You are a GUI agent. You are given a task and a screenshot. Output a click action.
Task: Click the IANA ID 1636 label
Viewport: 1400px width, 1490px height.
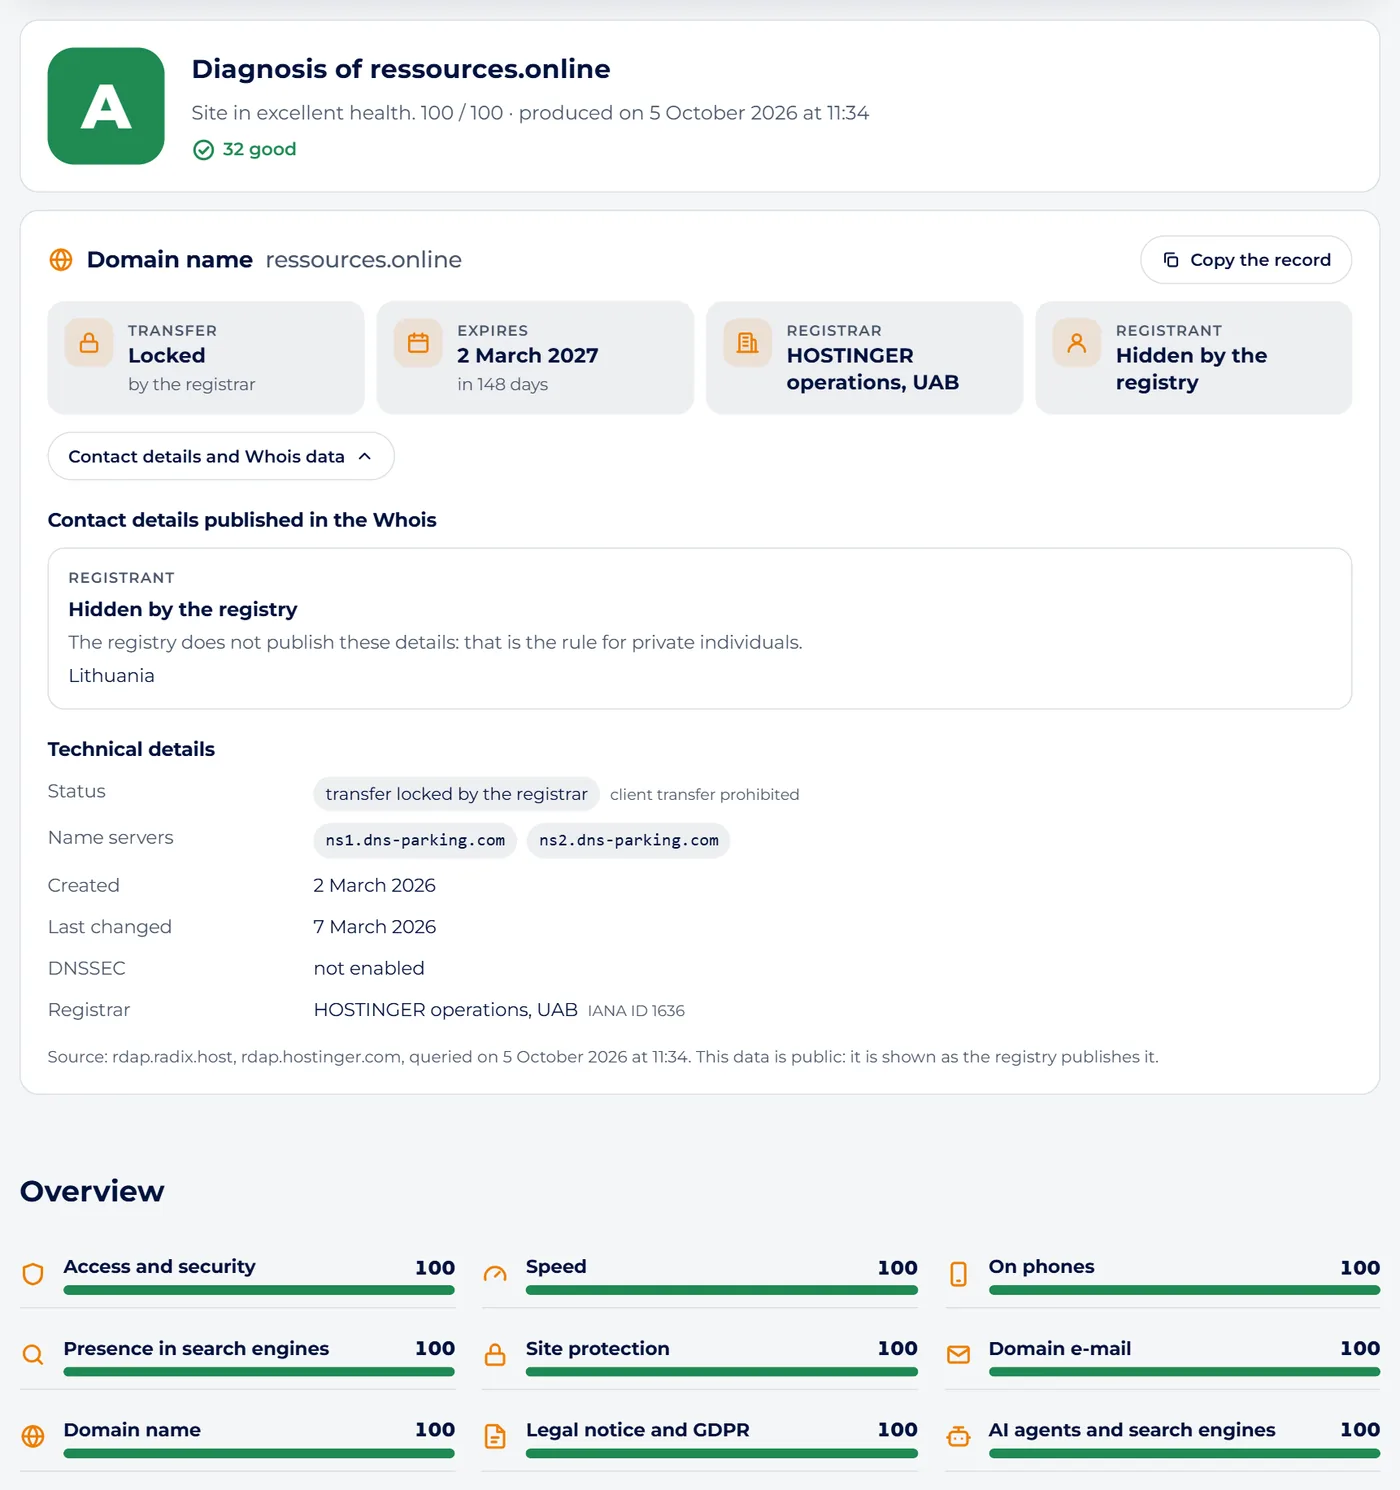[x=636, y=1011]
